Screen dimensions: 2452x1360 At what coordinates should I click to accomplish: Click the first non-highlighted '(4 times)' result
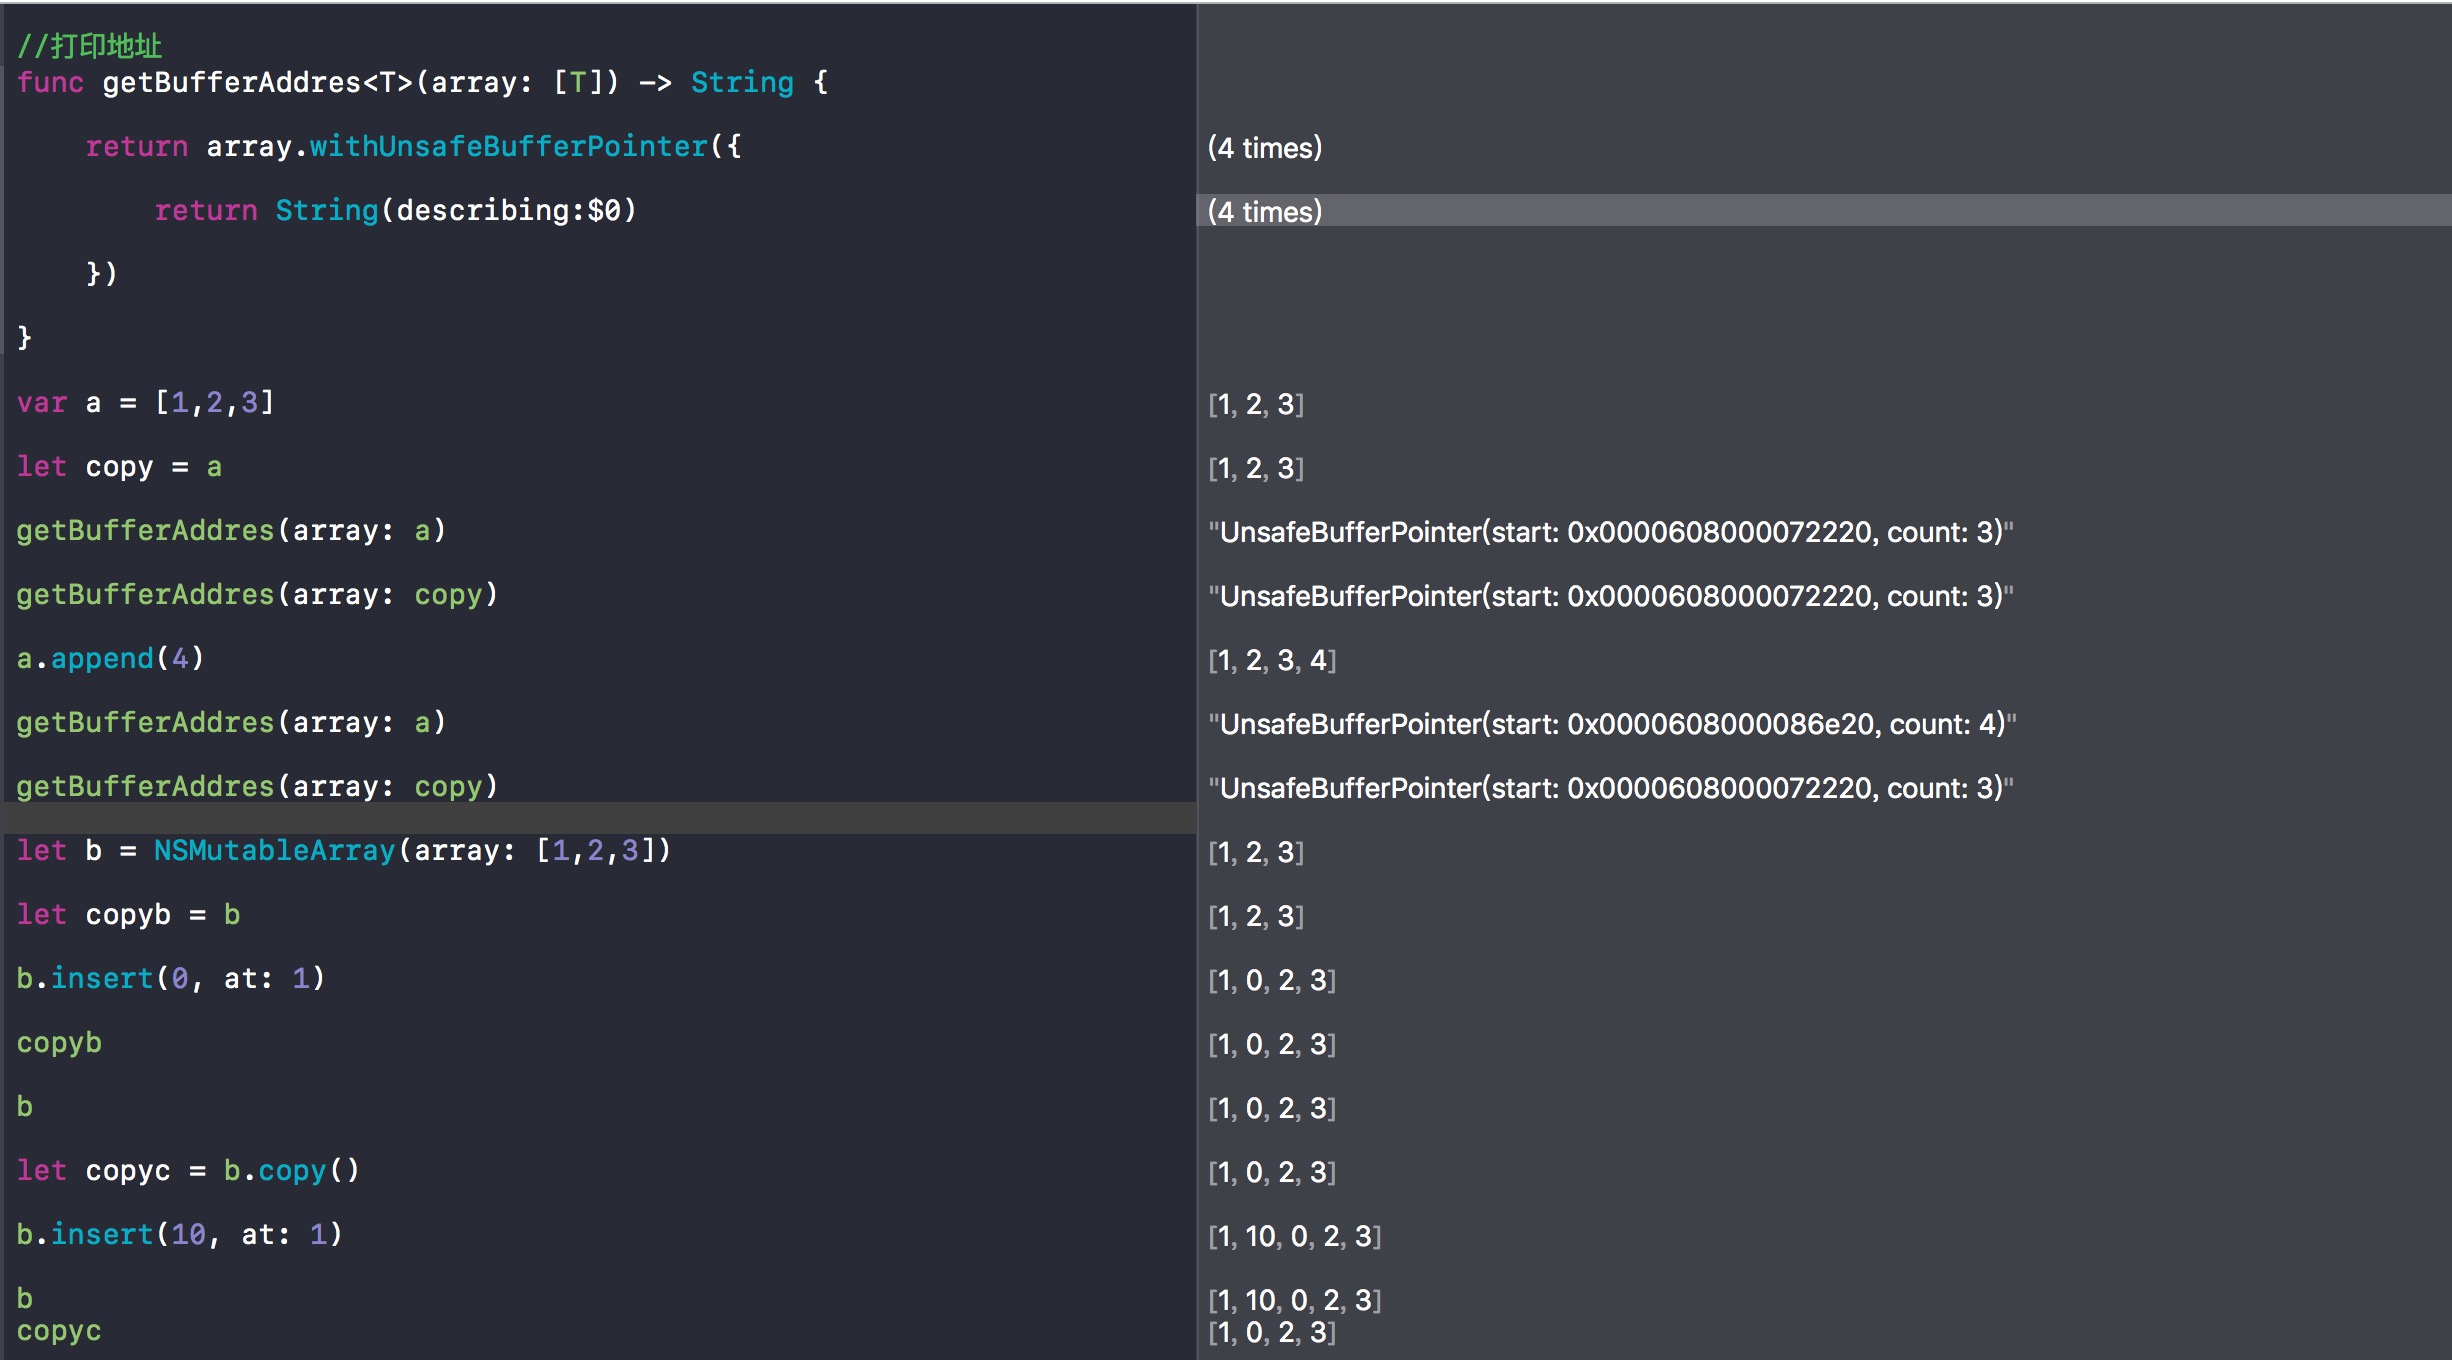click(x=1265, y=148)
